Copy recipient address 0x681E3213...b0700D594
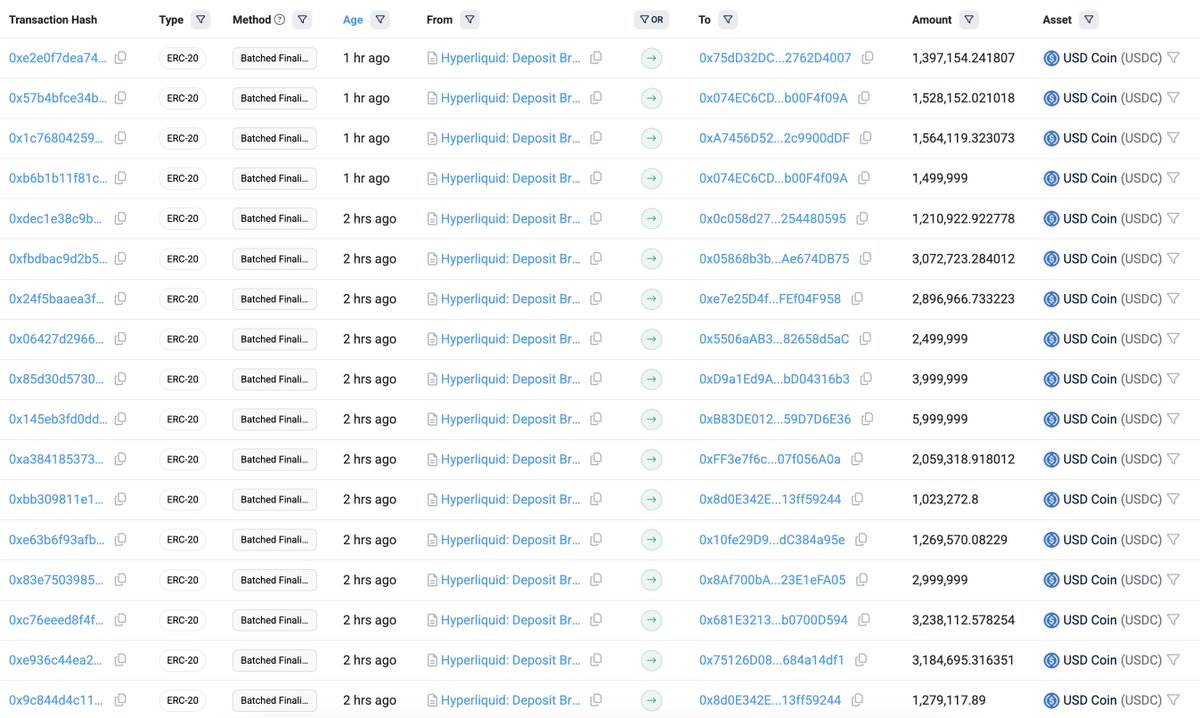Image resolution: width=1200 pixels, height=718 pixels. pos(864,620)
